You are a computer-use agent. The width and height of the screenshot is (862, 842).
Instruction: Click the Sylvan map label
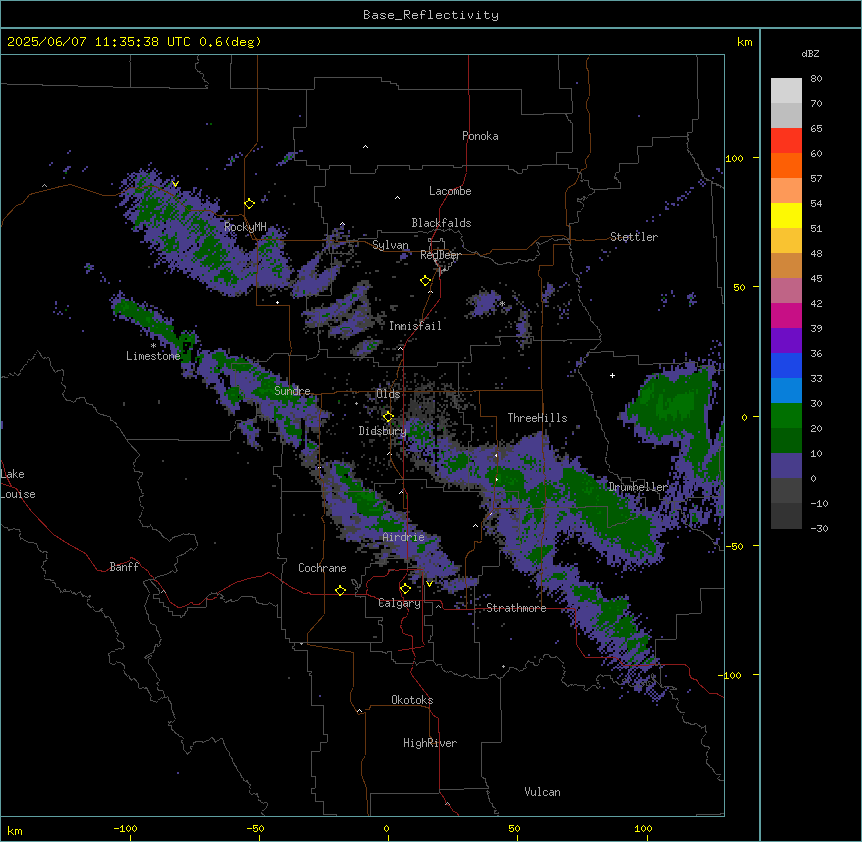click(390, 245)
